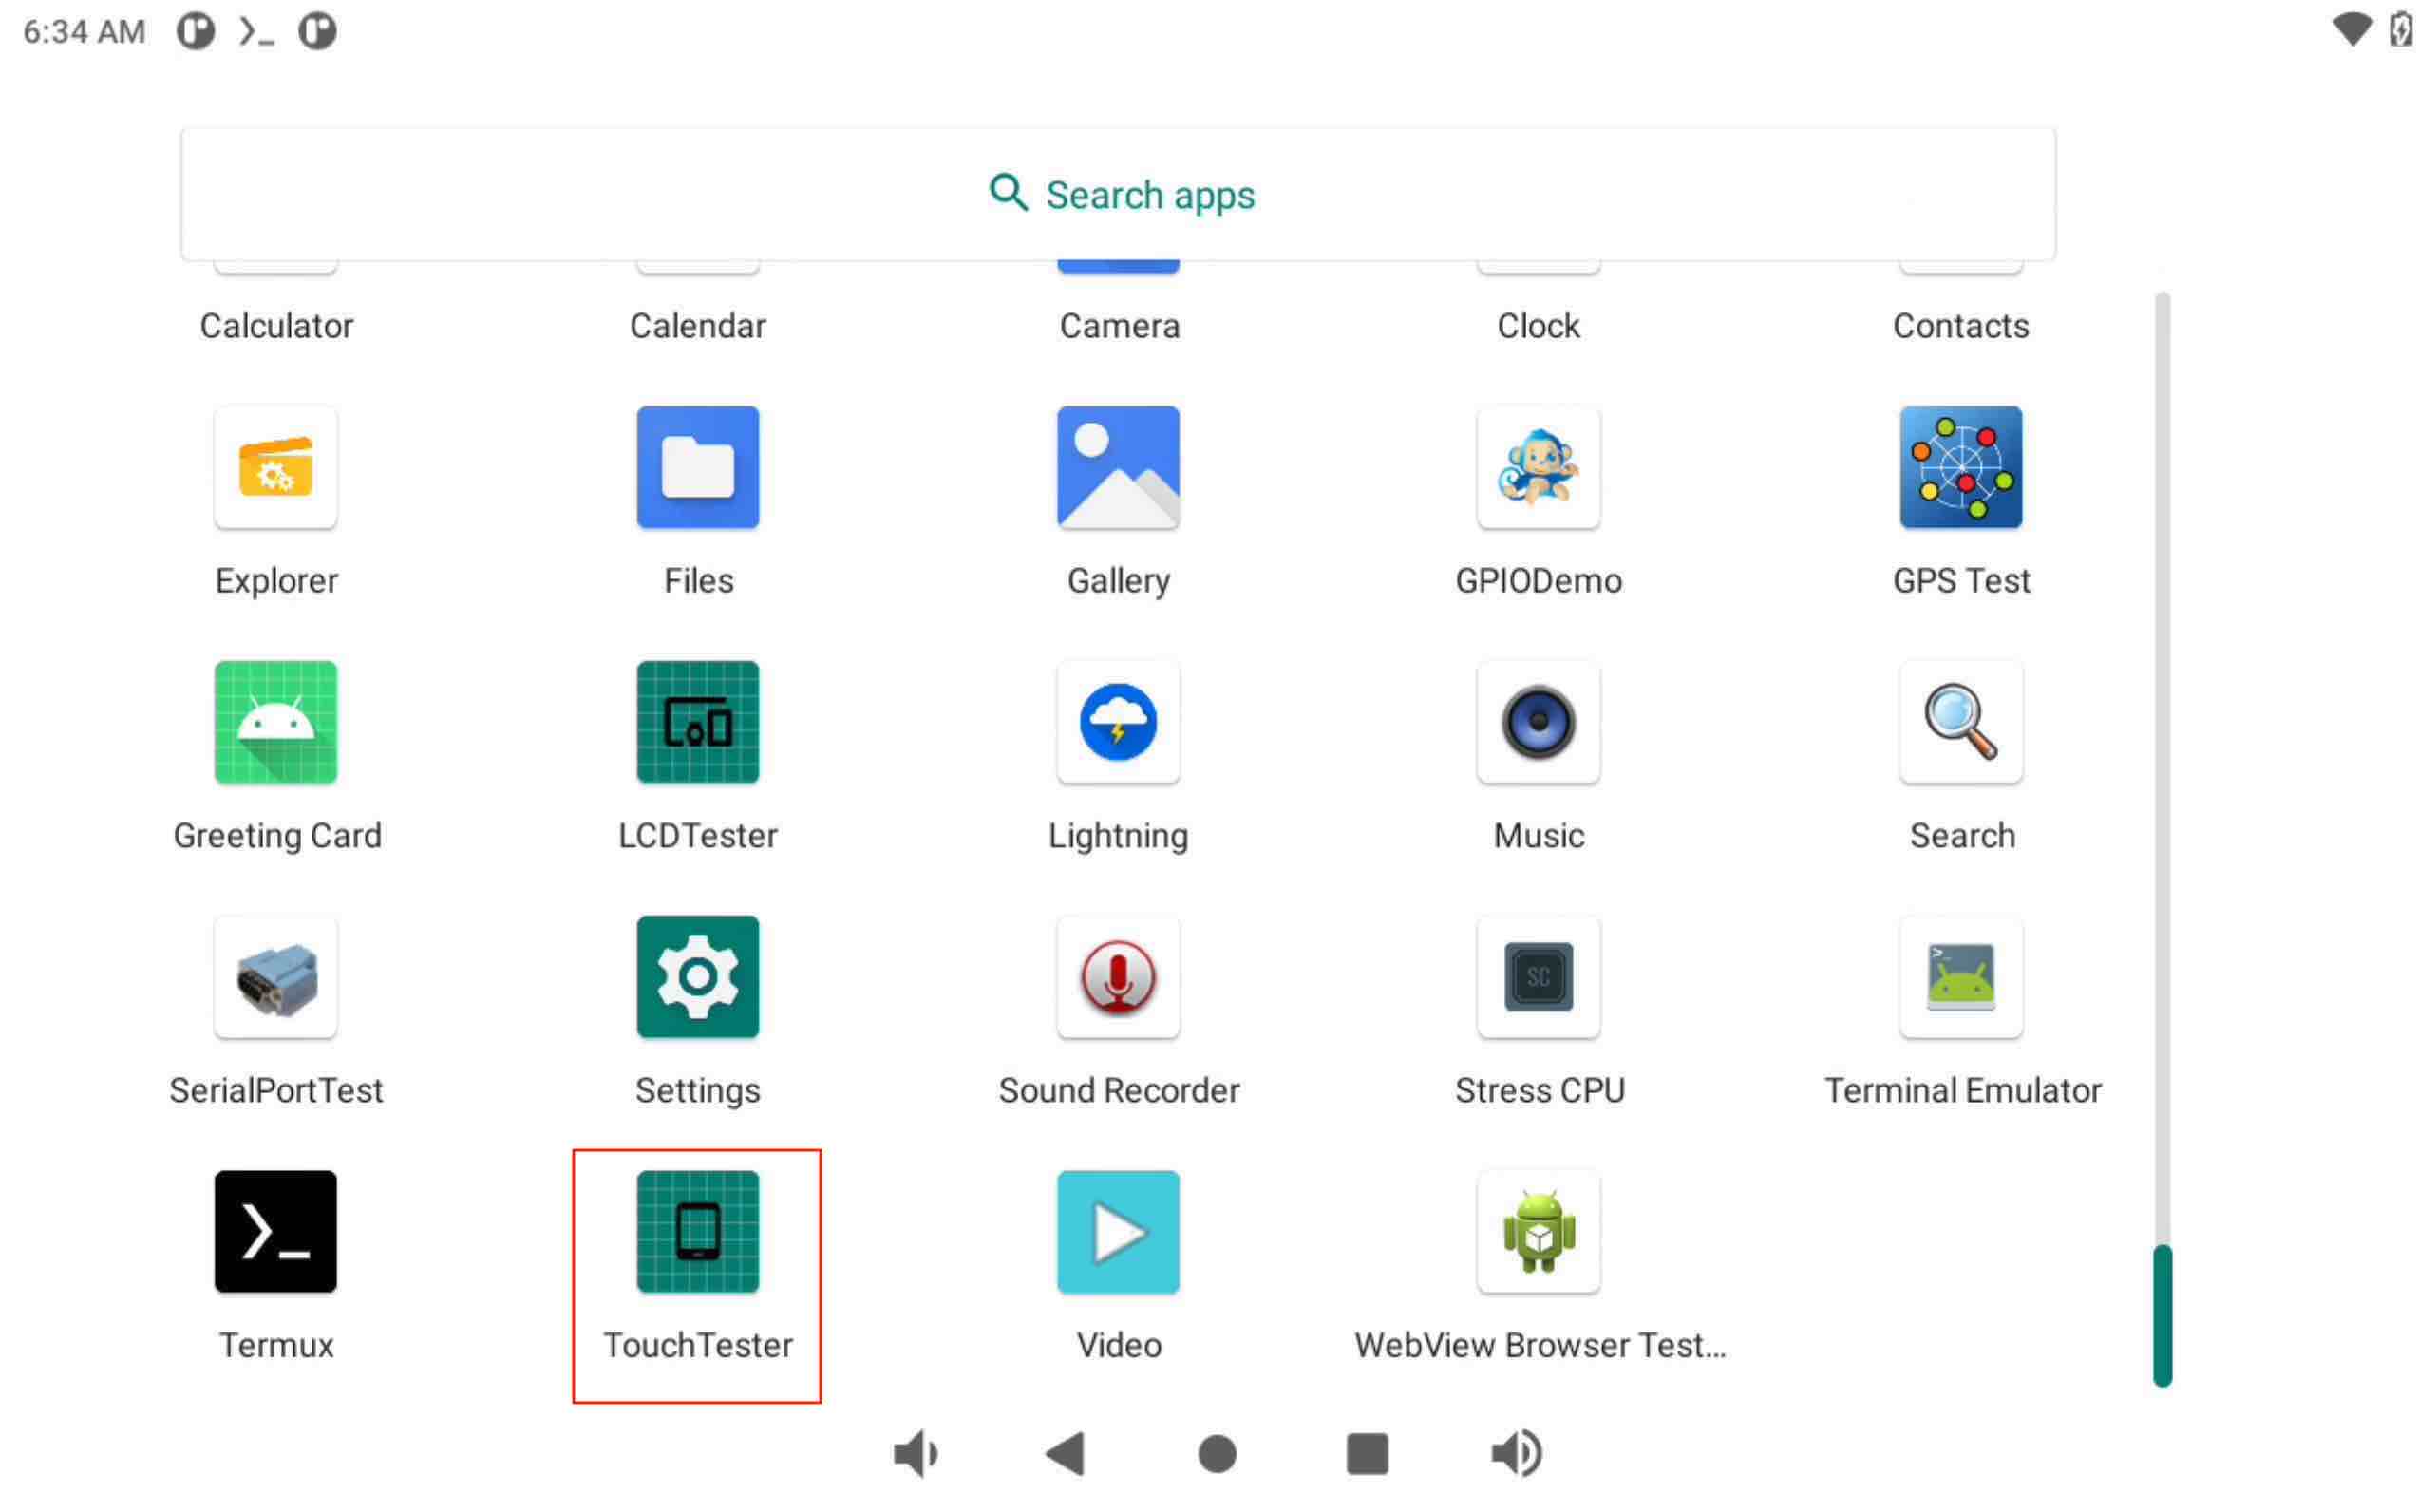
Task: Open the Gallery app
Action: [1118, 467]
